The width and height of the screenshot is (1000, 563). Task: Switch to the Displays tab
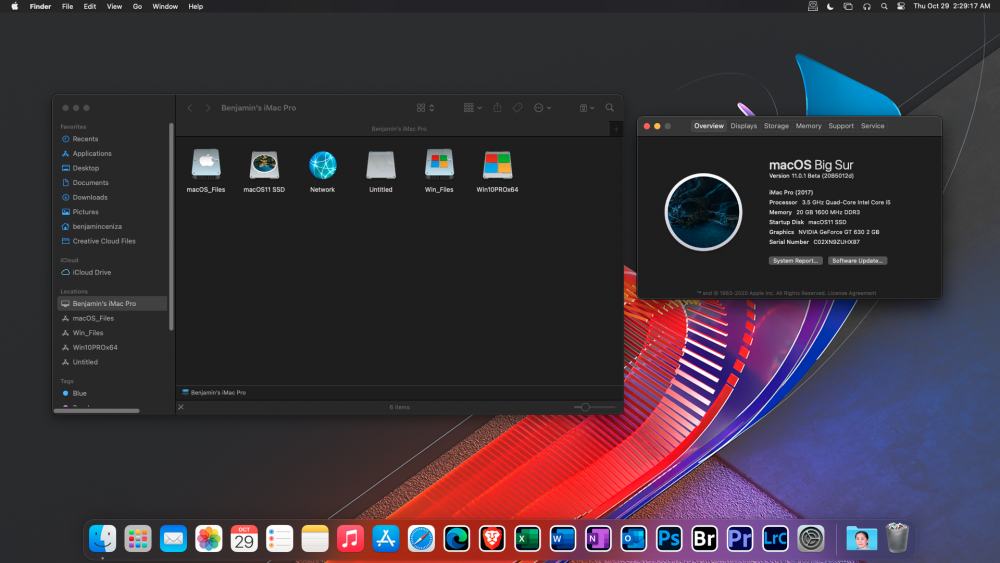pyautogui.click(x=744, y=126)
